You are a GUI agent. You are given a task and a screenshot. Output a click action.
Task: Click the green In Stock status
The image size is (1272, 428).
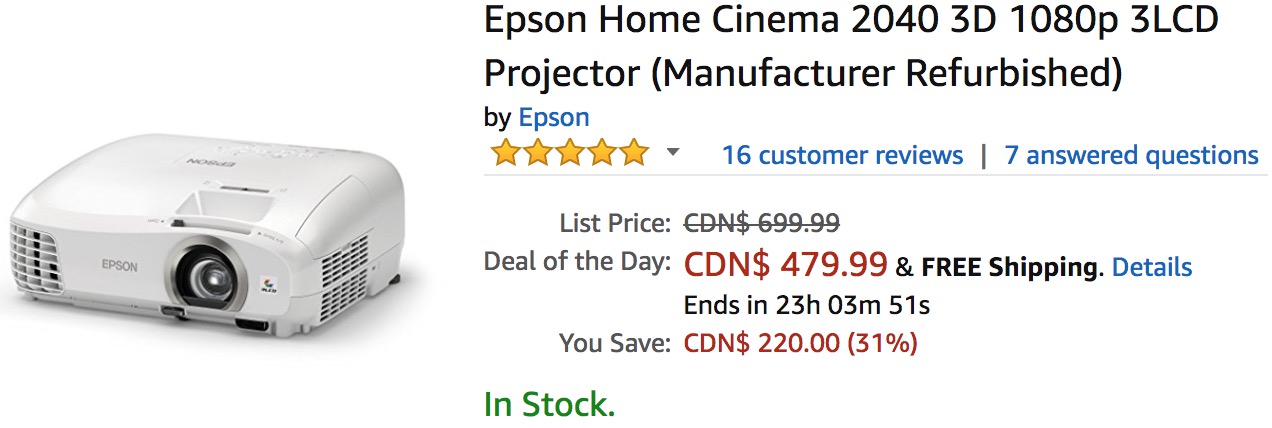[549, 404]
